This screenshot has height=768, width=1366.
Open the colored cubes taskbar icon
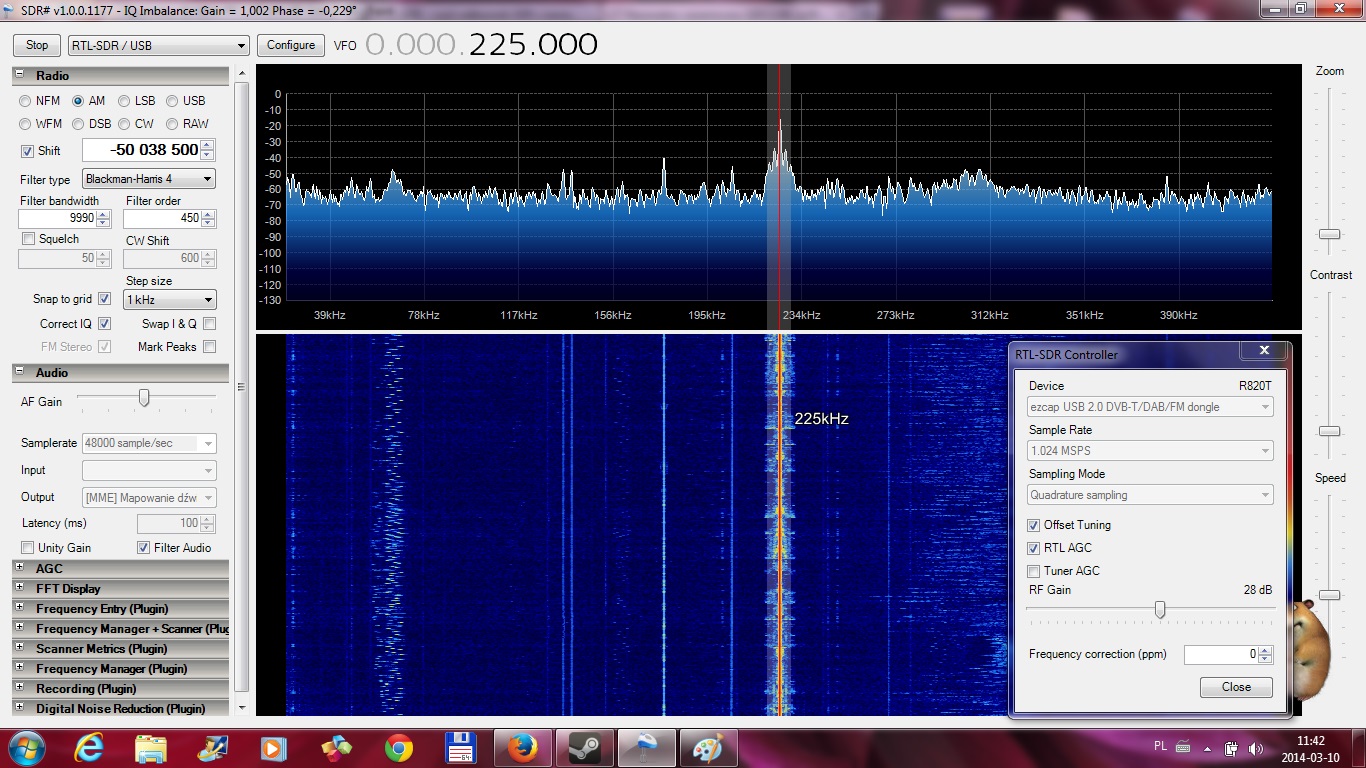[336, 747]
